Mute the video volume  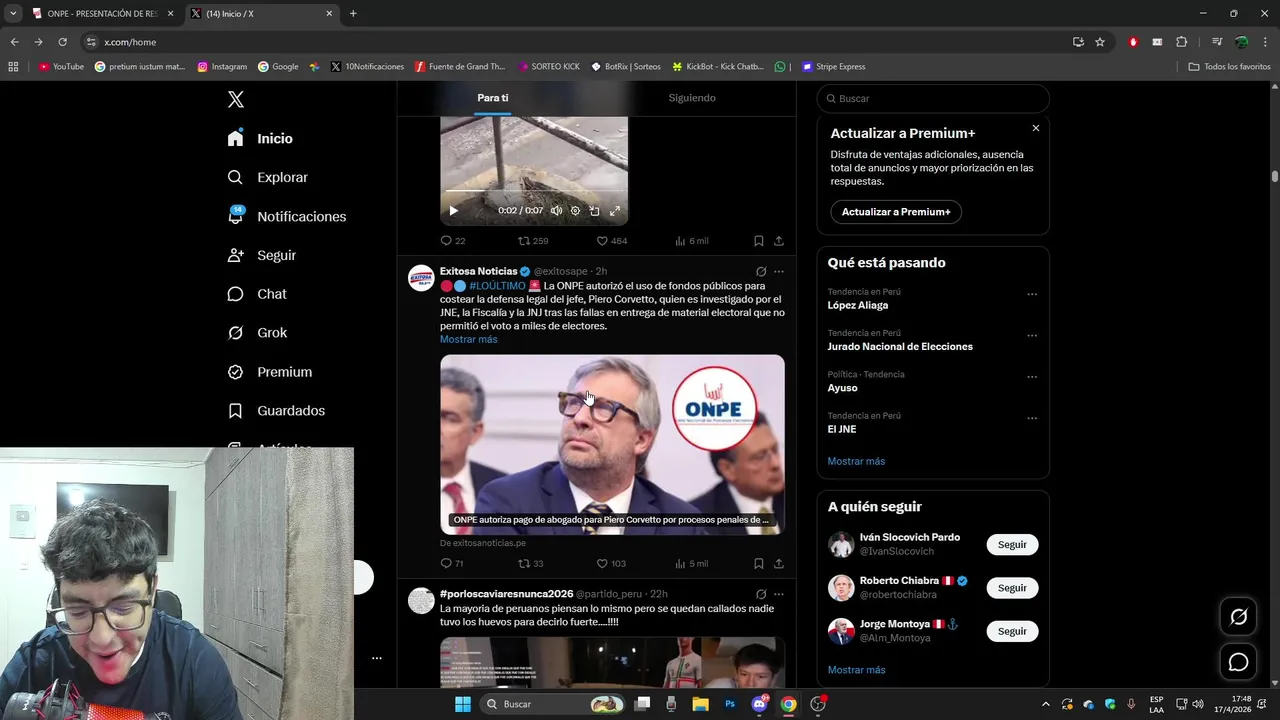click(556, 211)
